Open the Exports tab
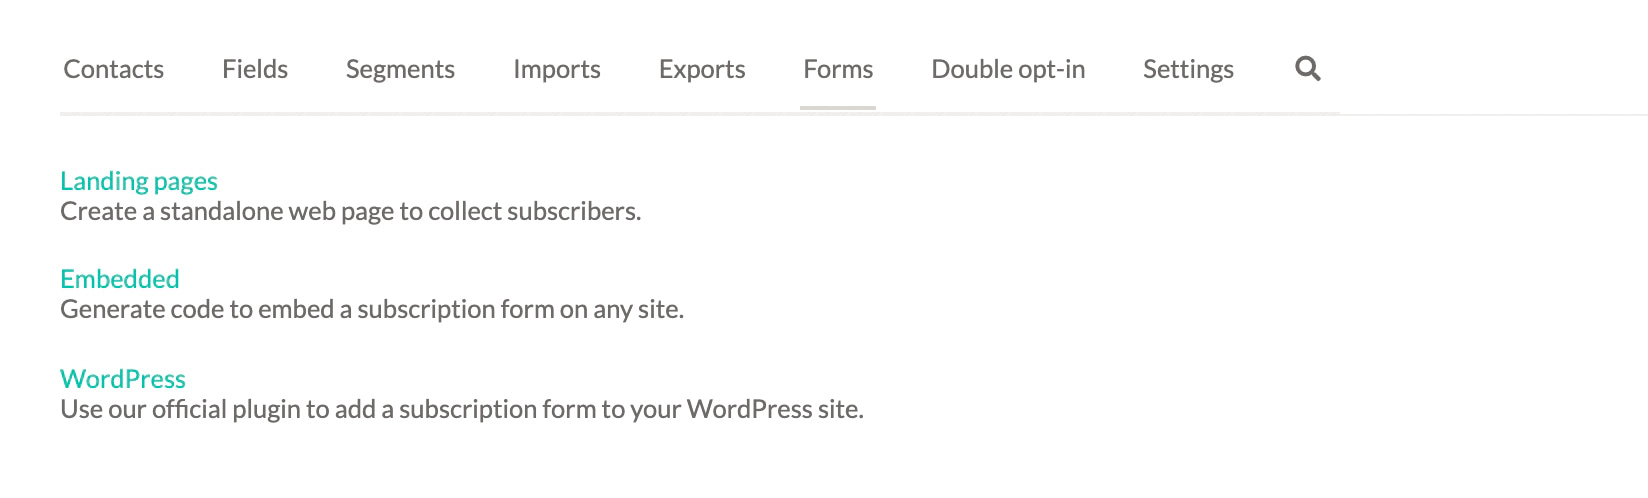1648x498 pixels. pyautogui.click(x=702, y=69)
